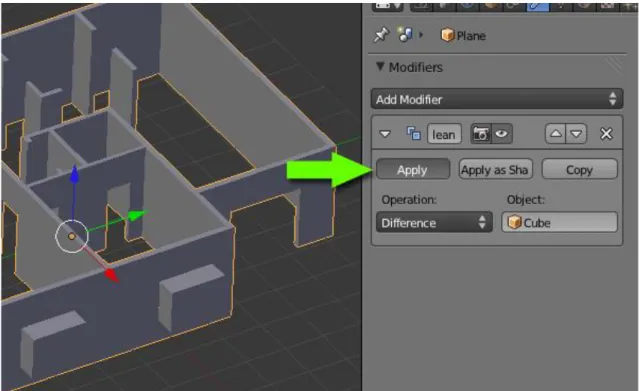Open the Difference operation dropdown
This screenshot has height=391, width=639.
(x=434, y=222)
